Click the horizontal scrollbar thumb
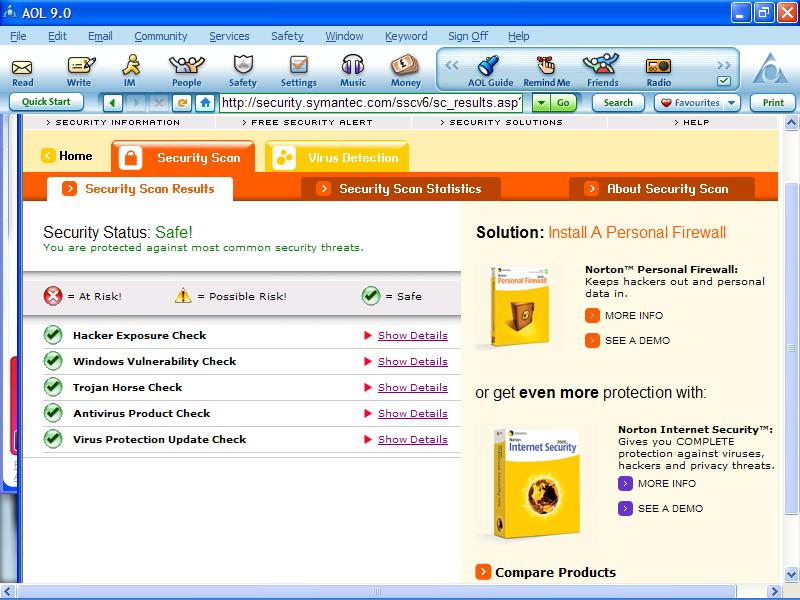The image size is (800, 600). 377,592
